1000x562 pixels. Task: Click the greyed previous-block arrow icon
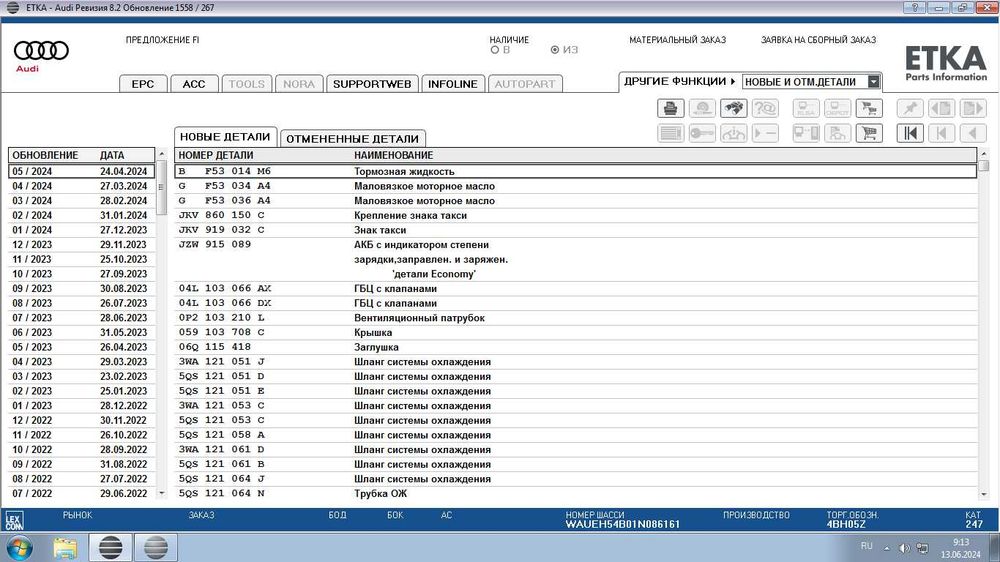[941, 133]
